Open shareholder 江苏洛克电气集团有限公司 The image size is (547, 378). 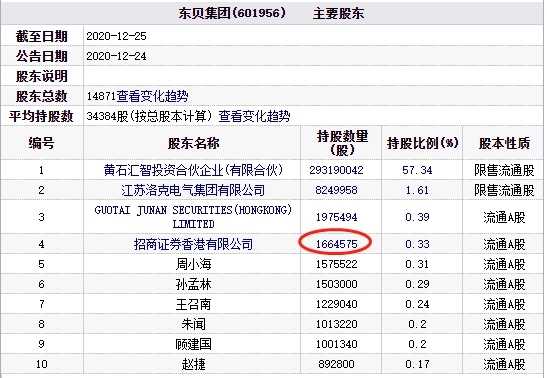click(x=193, y=190)
